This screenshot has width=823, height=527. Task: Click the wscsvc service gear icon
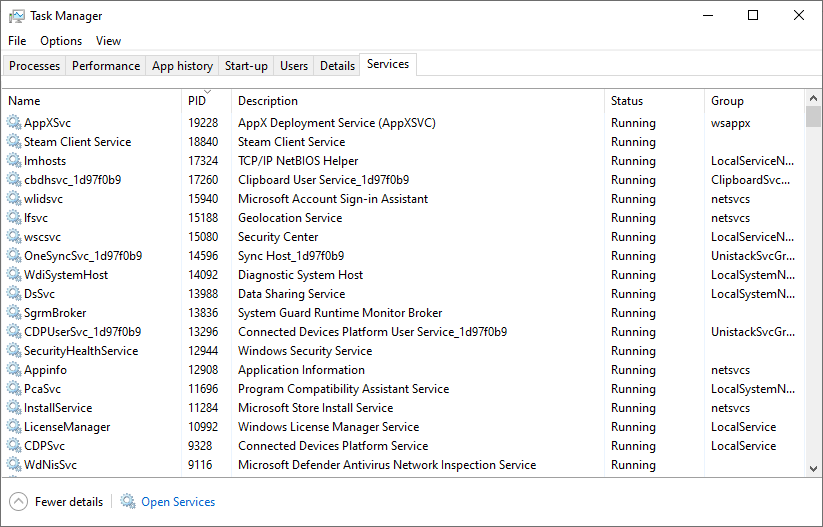14,237
